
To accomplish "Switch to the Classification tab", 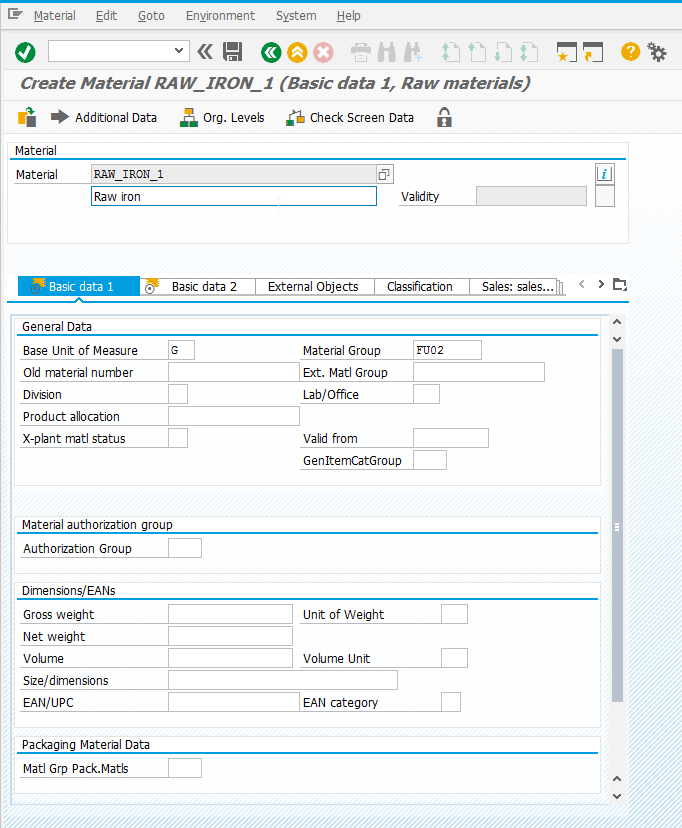I will tap(421, 286).
